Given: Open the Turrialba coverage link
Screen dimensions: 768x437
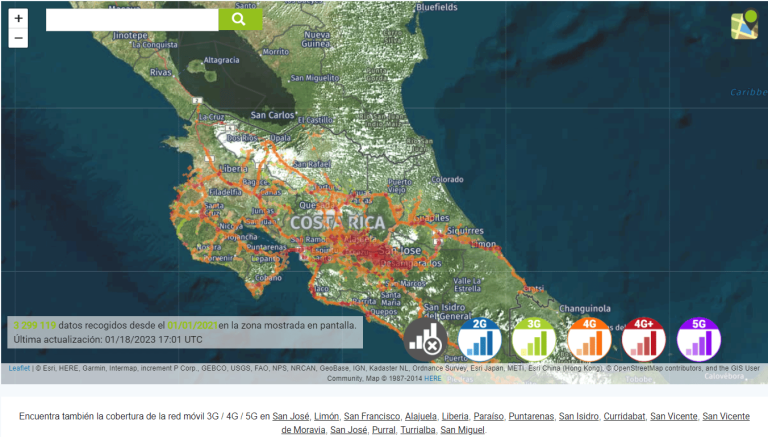Looking at the screenshot, I should (418, 430).
